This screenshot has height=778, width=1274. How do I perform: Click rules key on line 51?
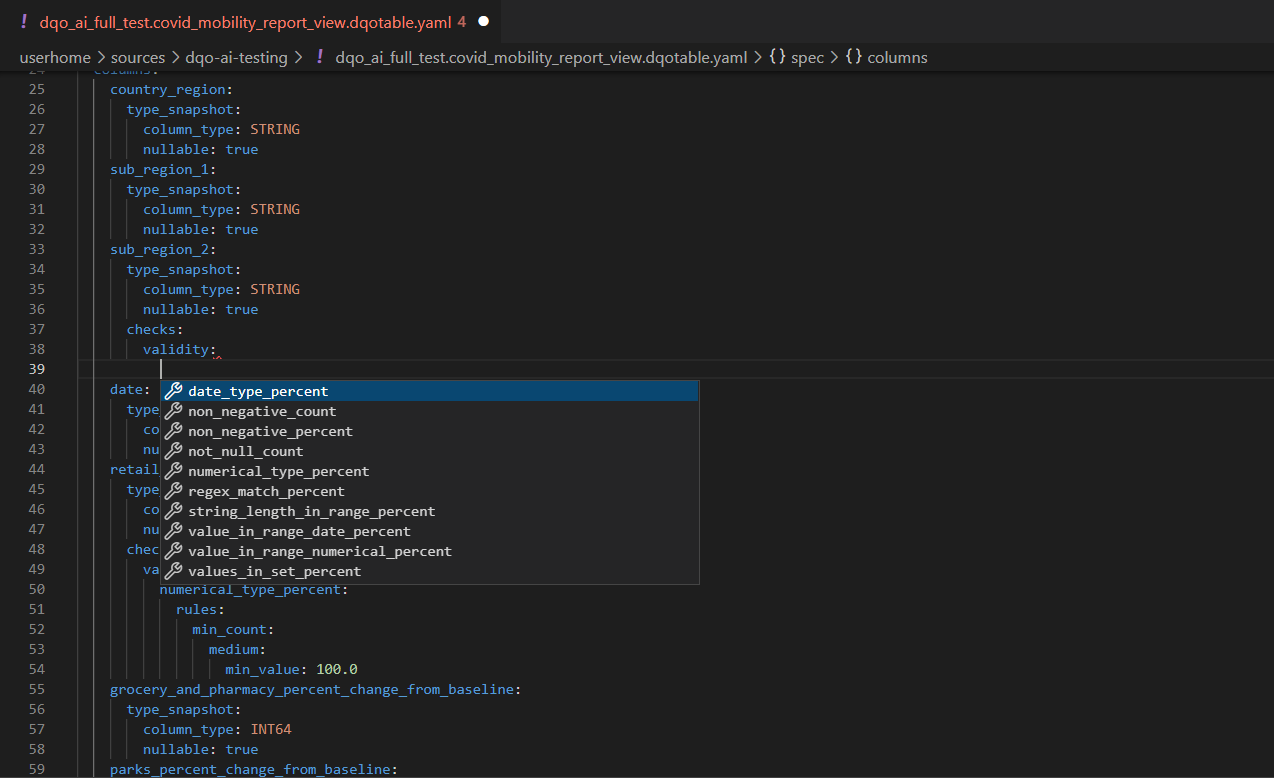pos(196,609)
